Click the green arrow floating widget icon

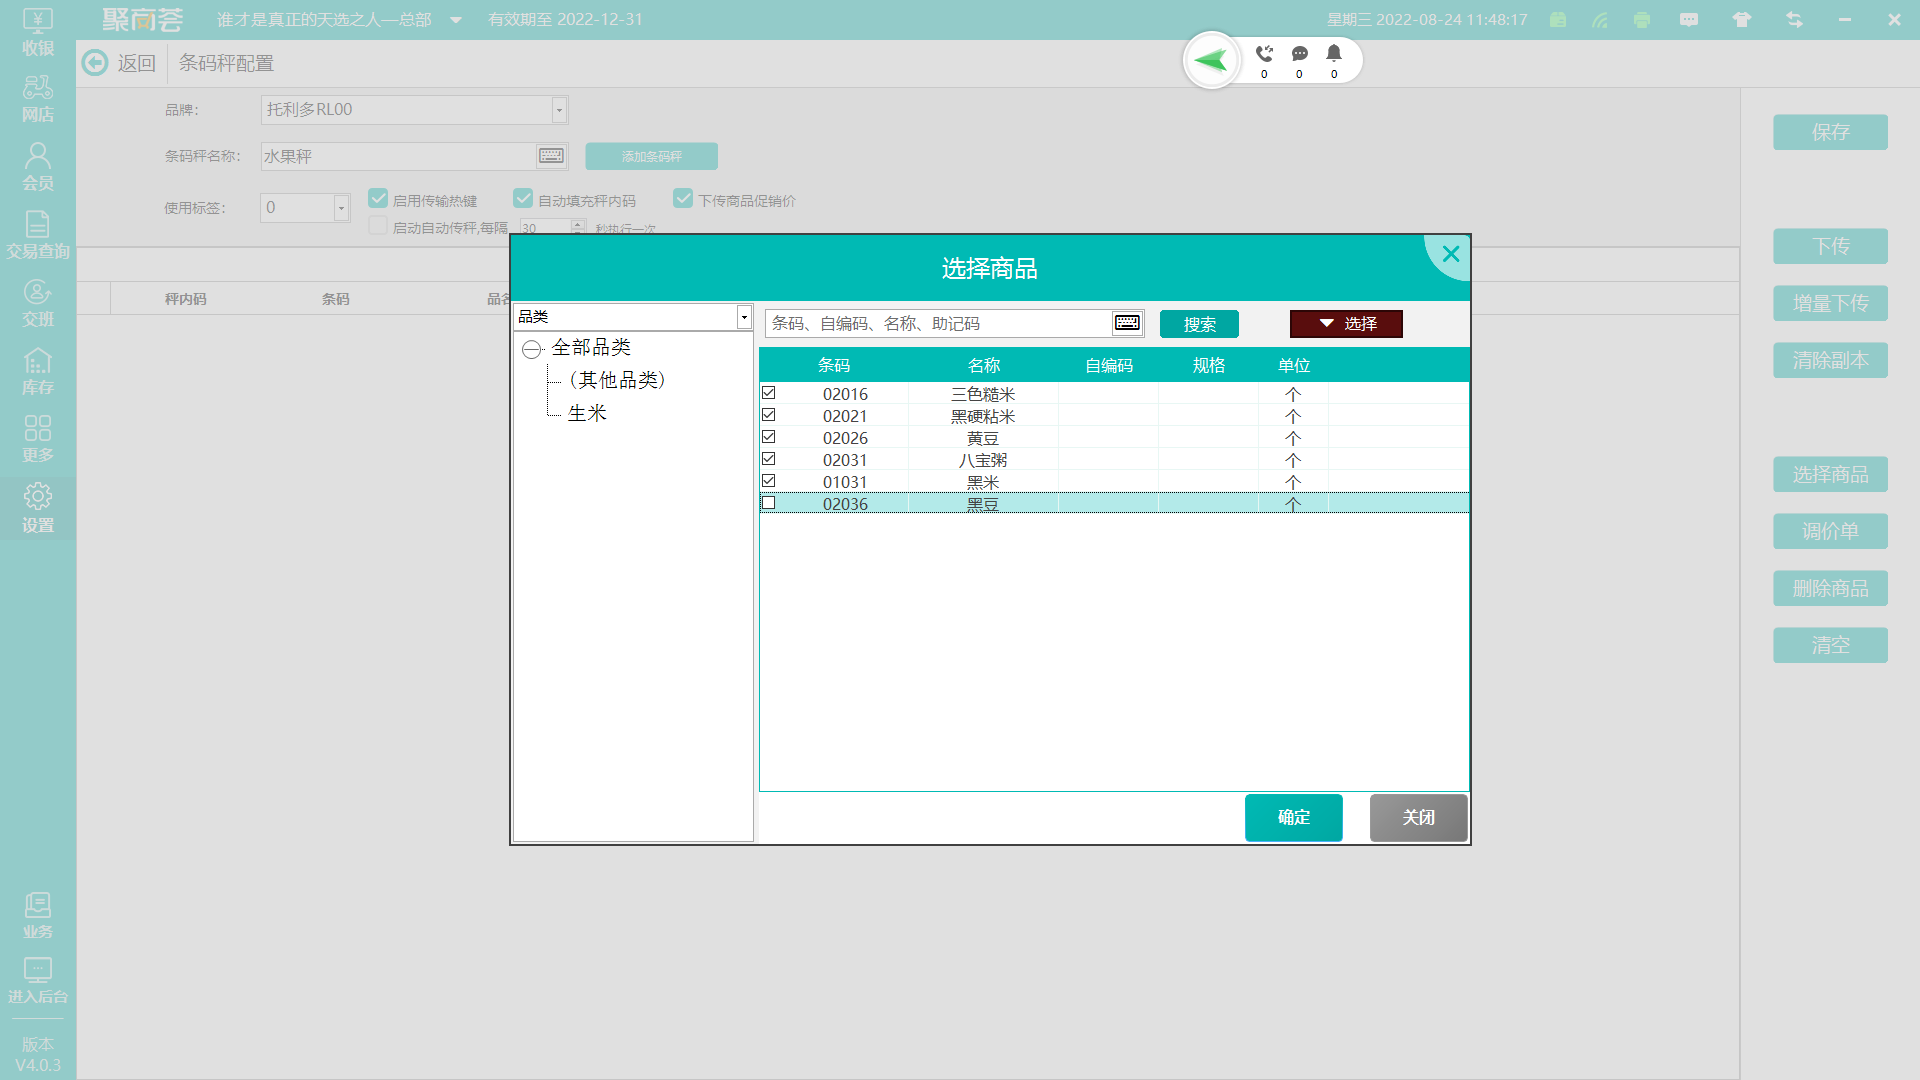coord(1212,61)
